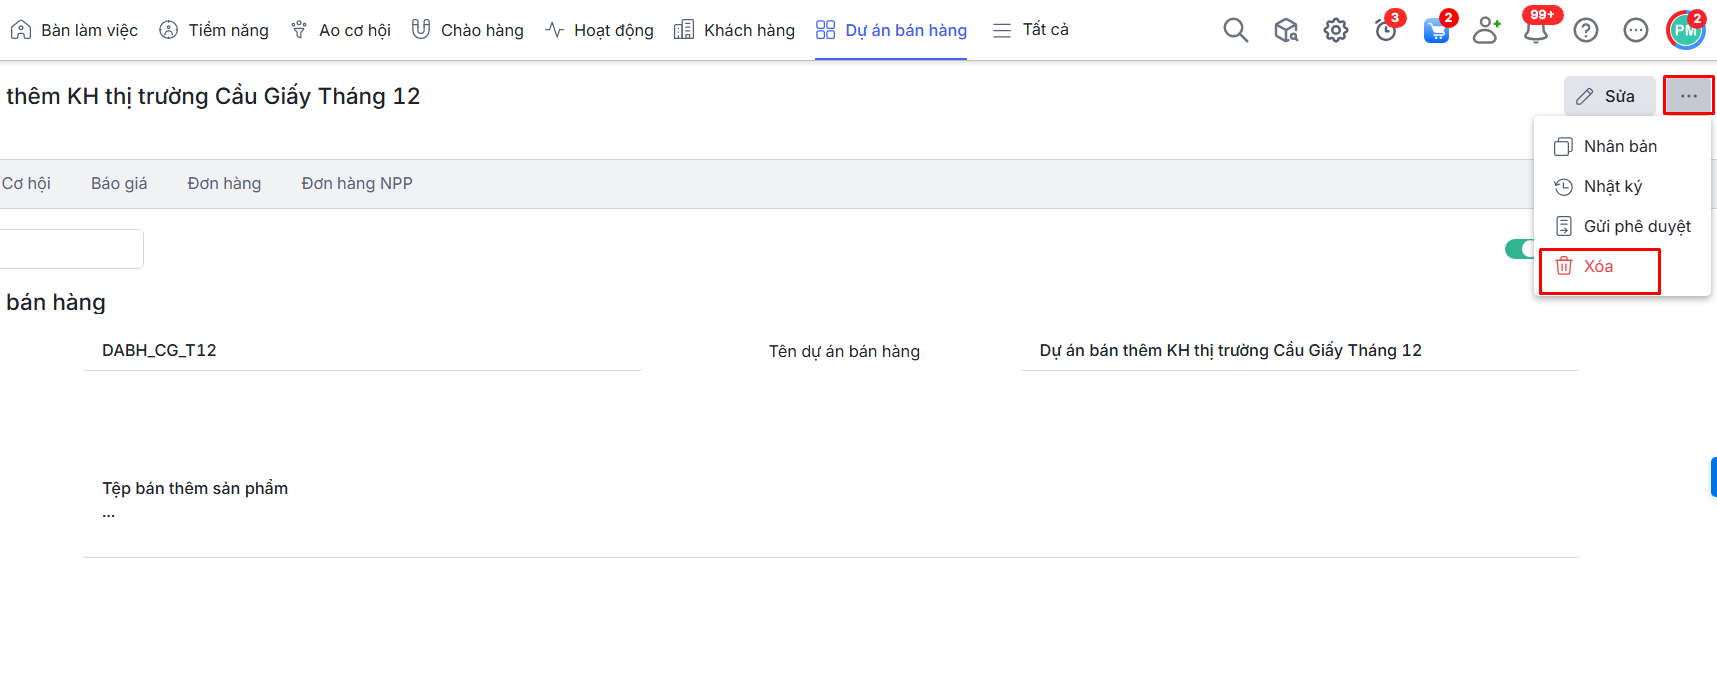Click the Sửa edit button
The image size is (1717, 695).
point(1608,96)
